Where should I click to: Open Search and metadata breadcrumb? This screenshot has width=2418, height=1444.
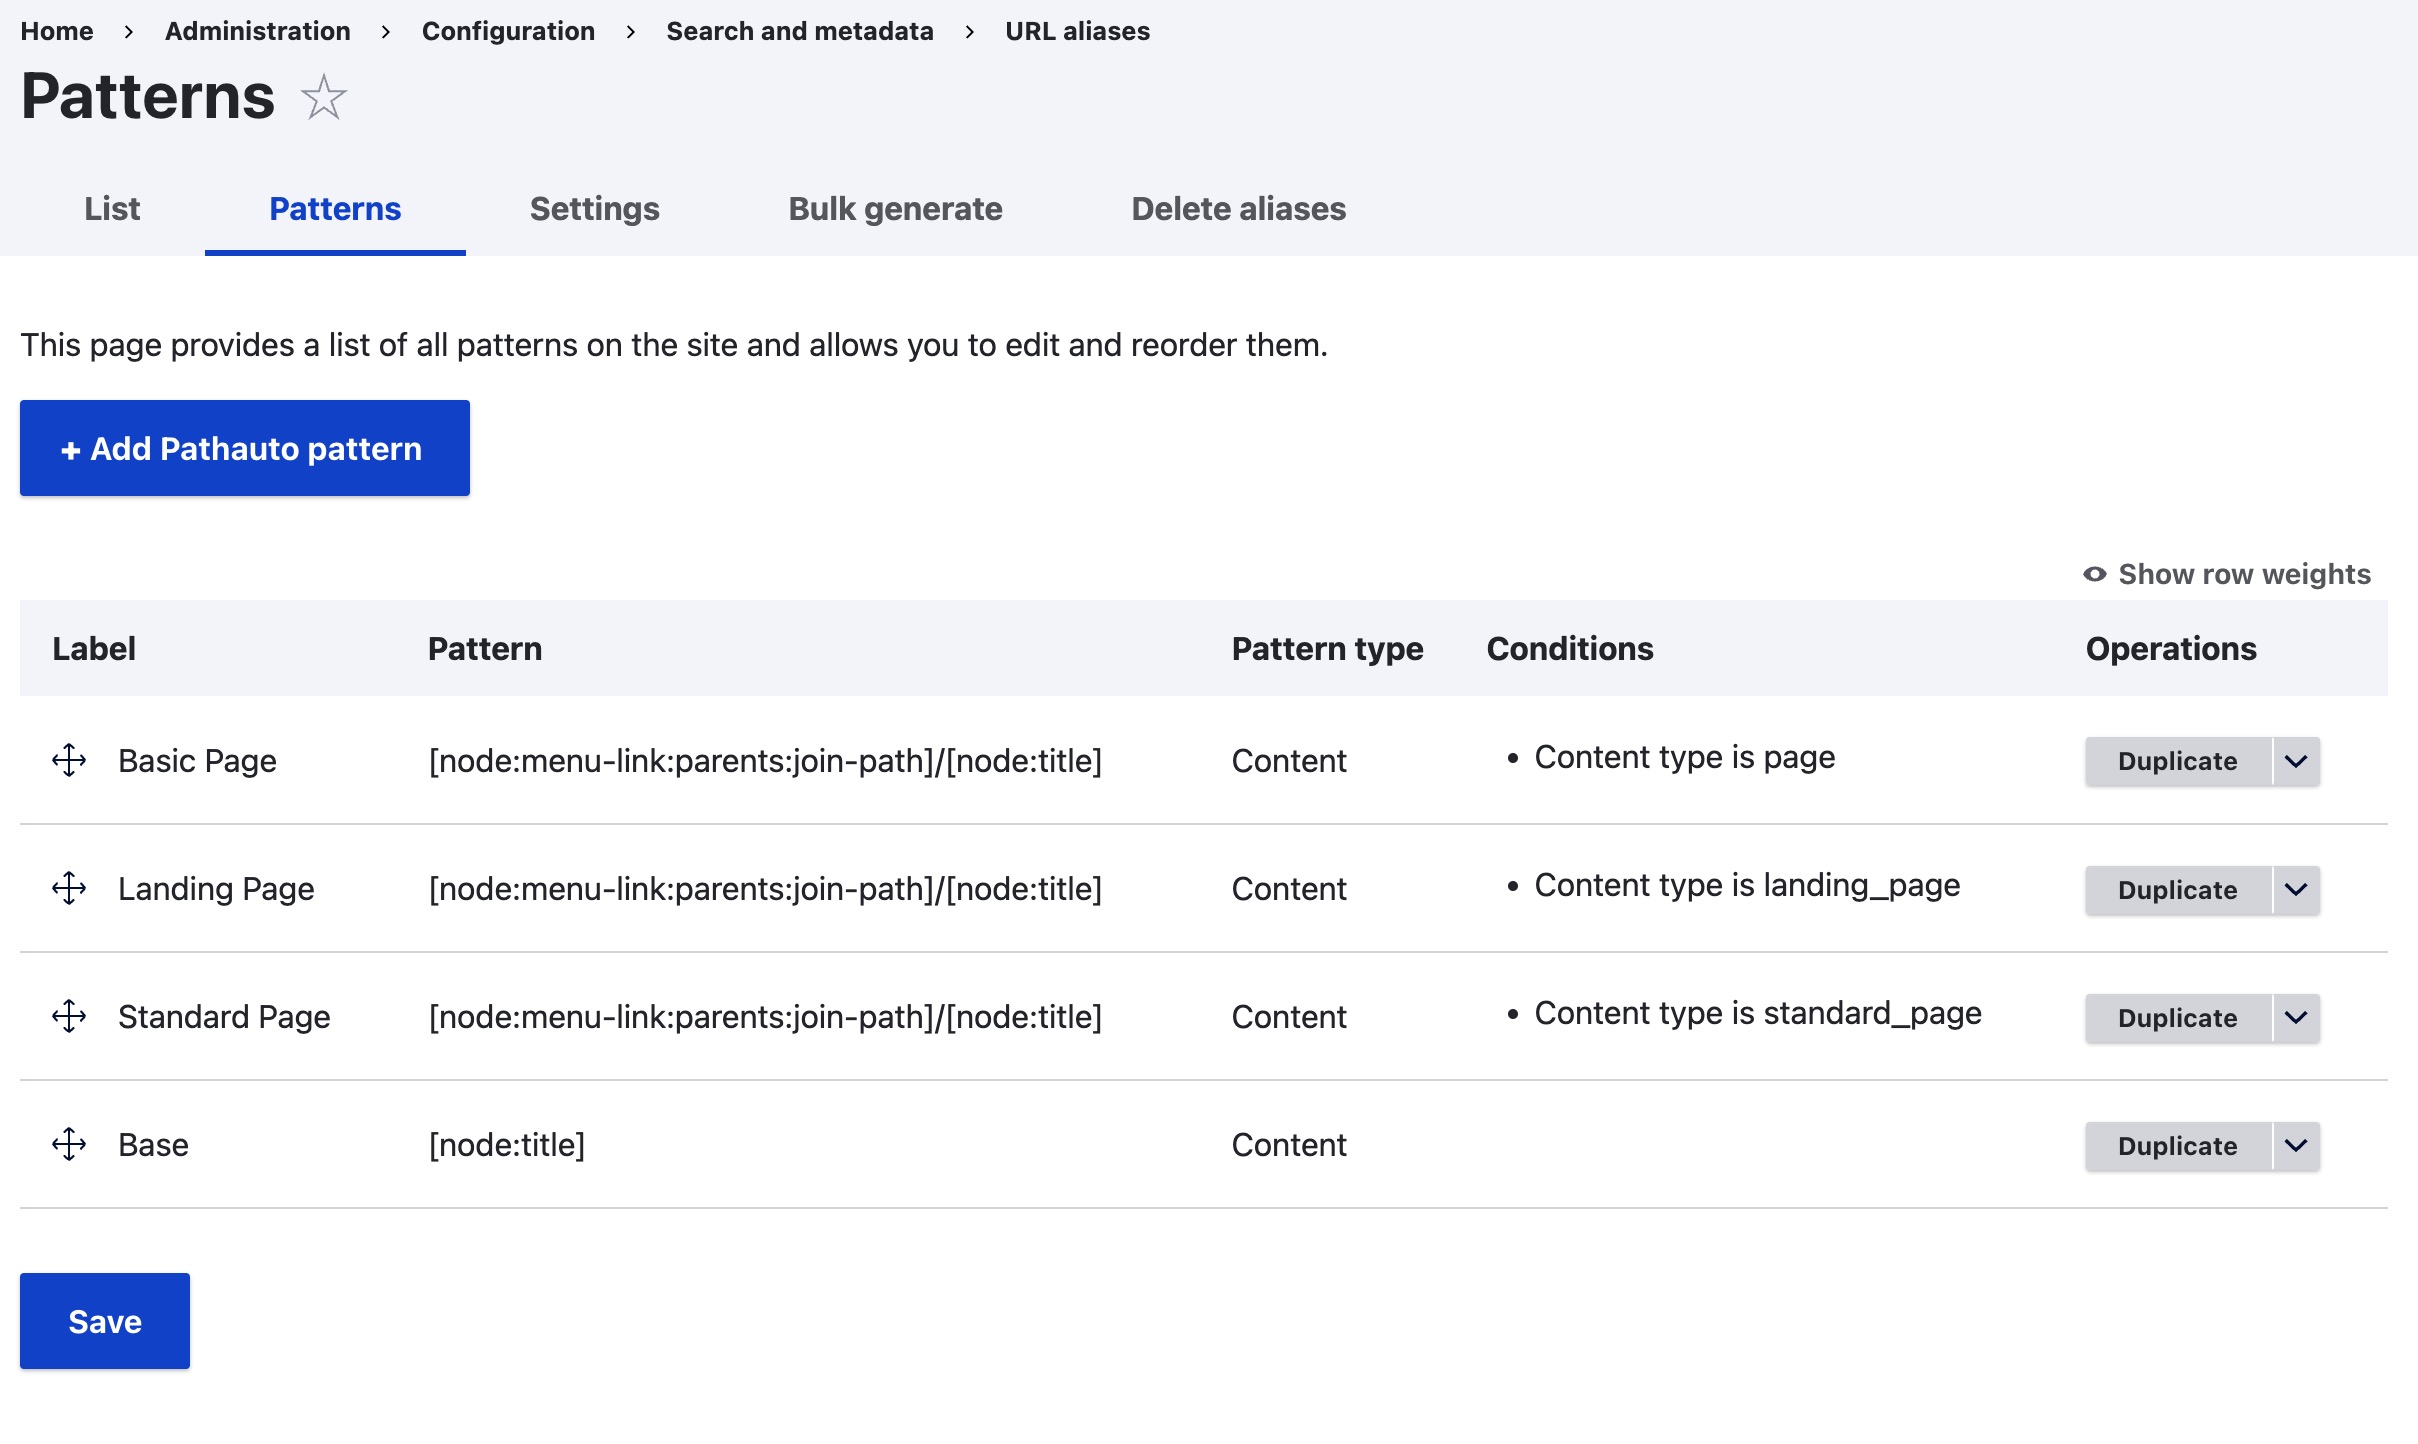coord(800,31)
